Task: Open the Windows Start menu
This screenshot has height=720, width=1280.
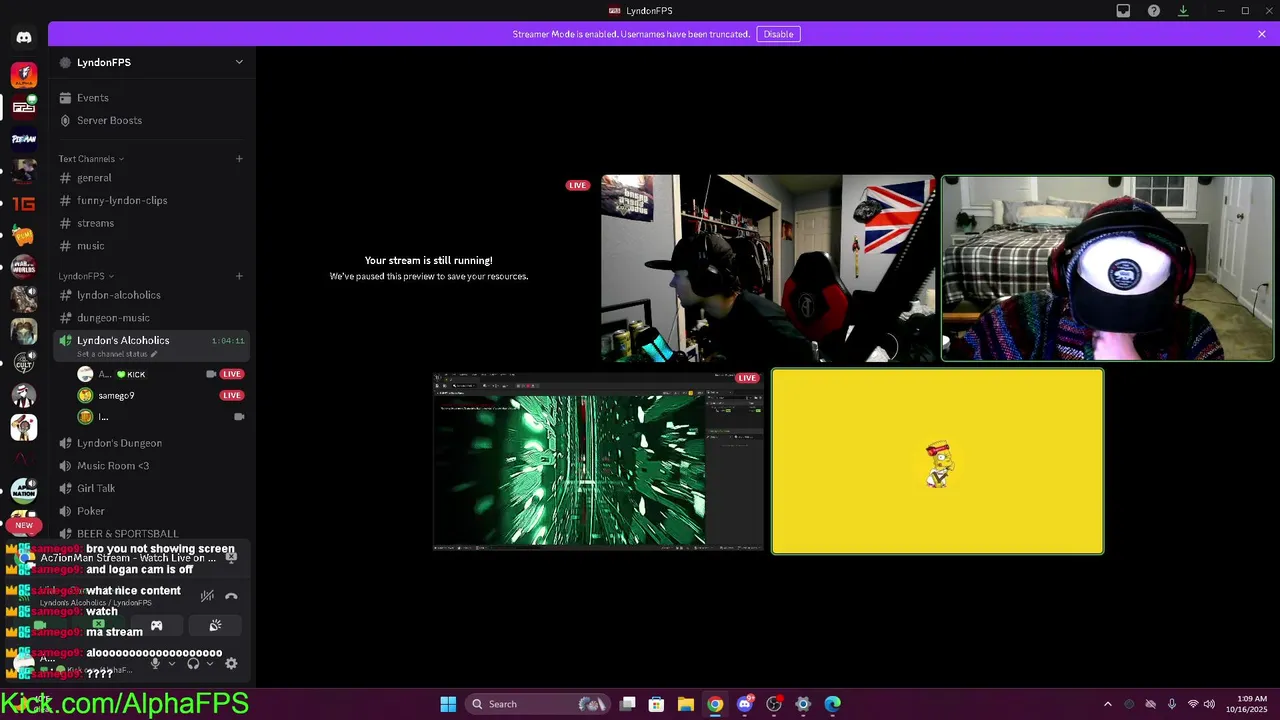Action: coord(448,704)
